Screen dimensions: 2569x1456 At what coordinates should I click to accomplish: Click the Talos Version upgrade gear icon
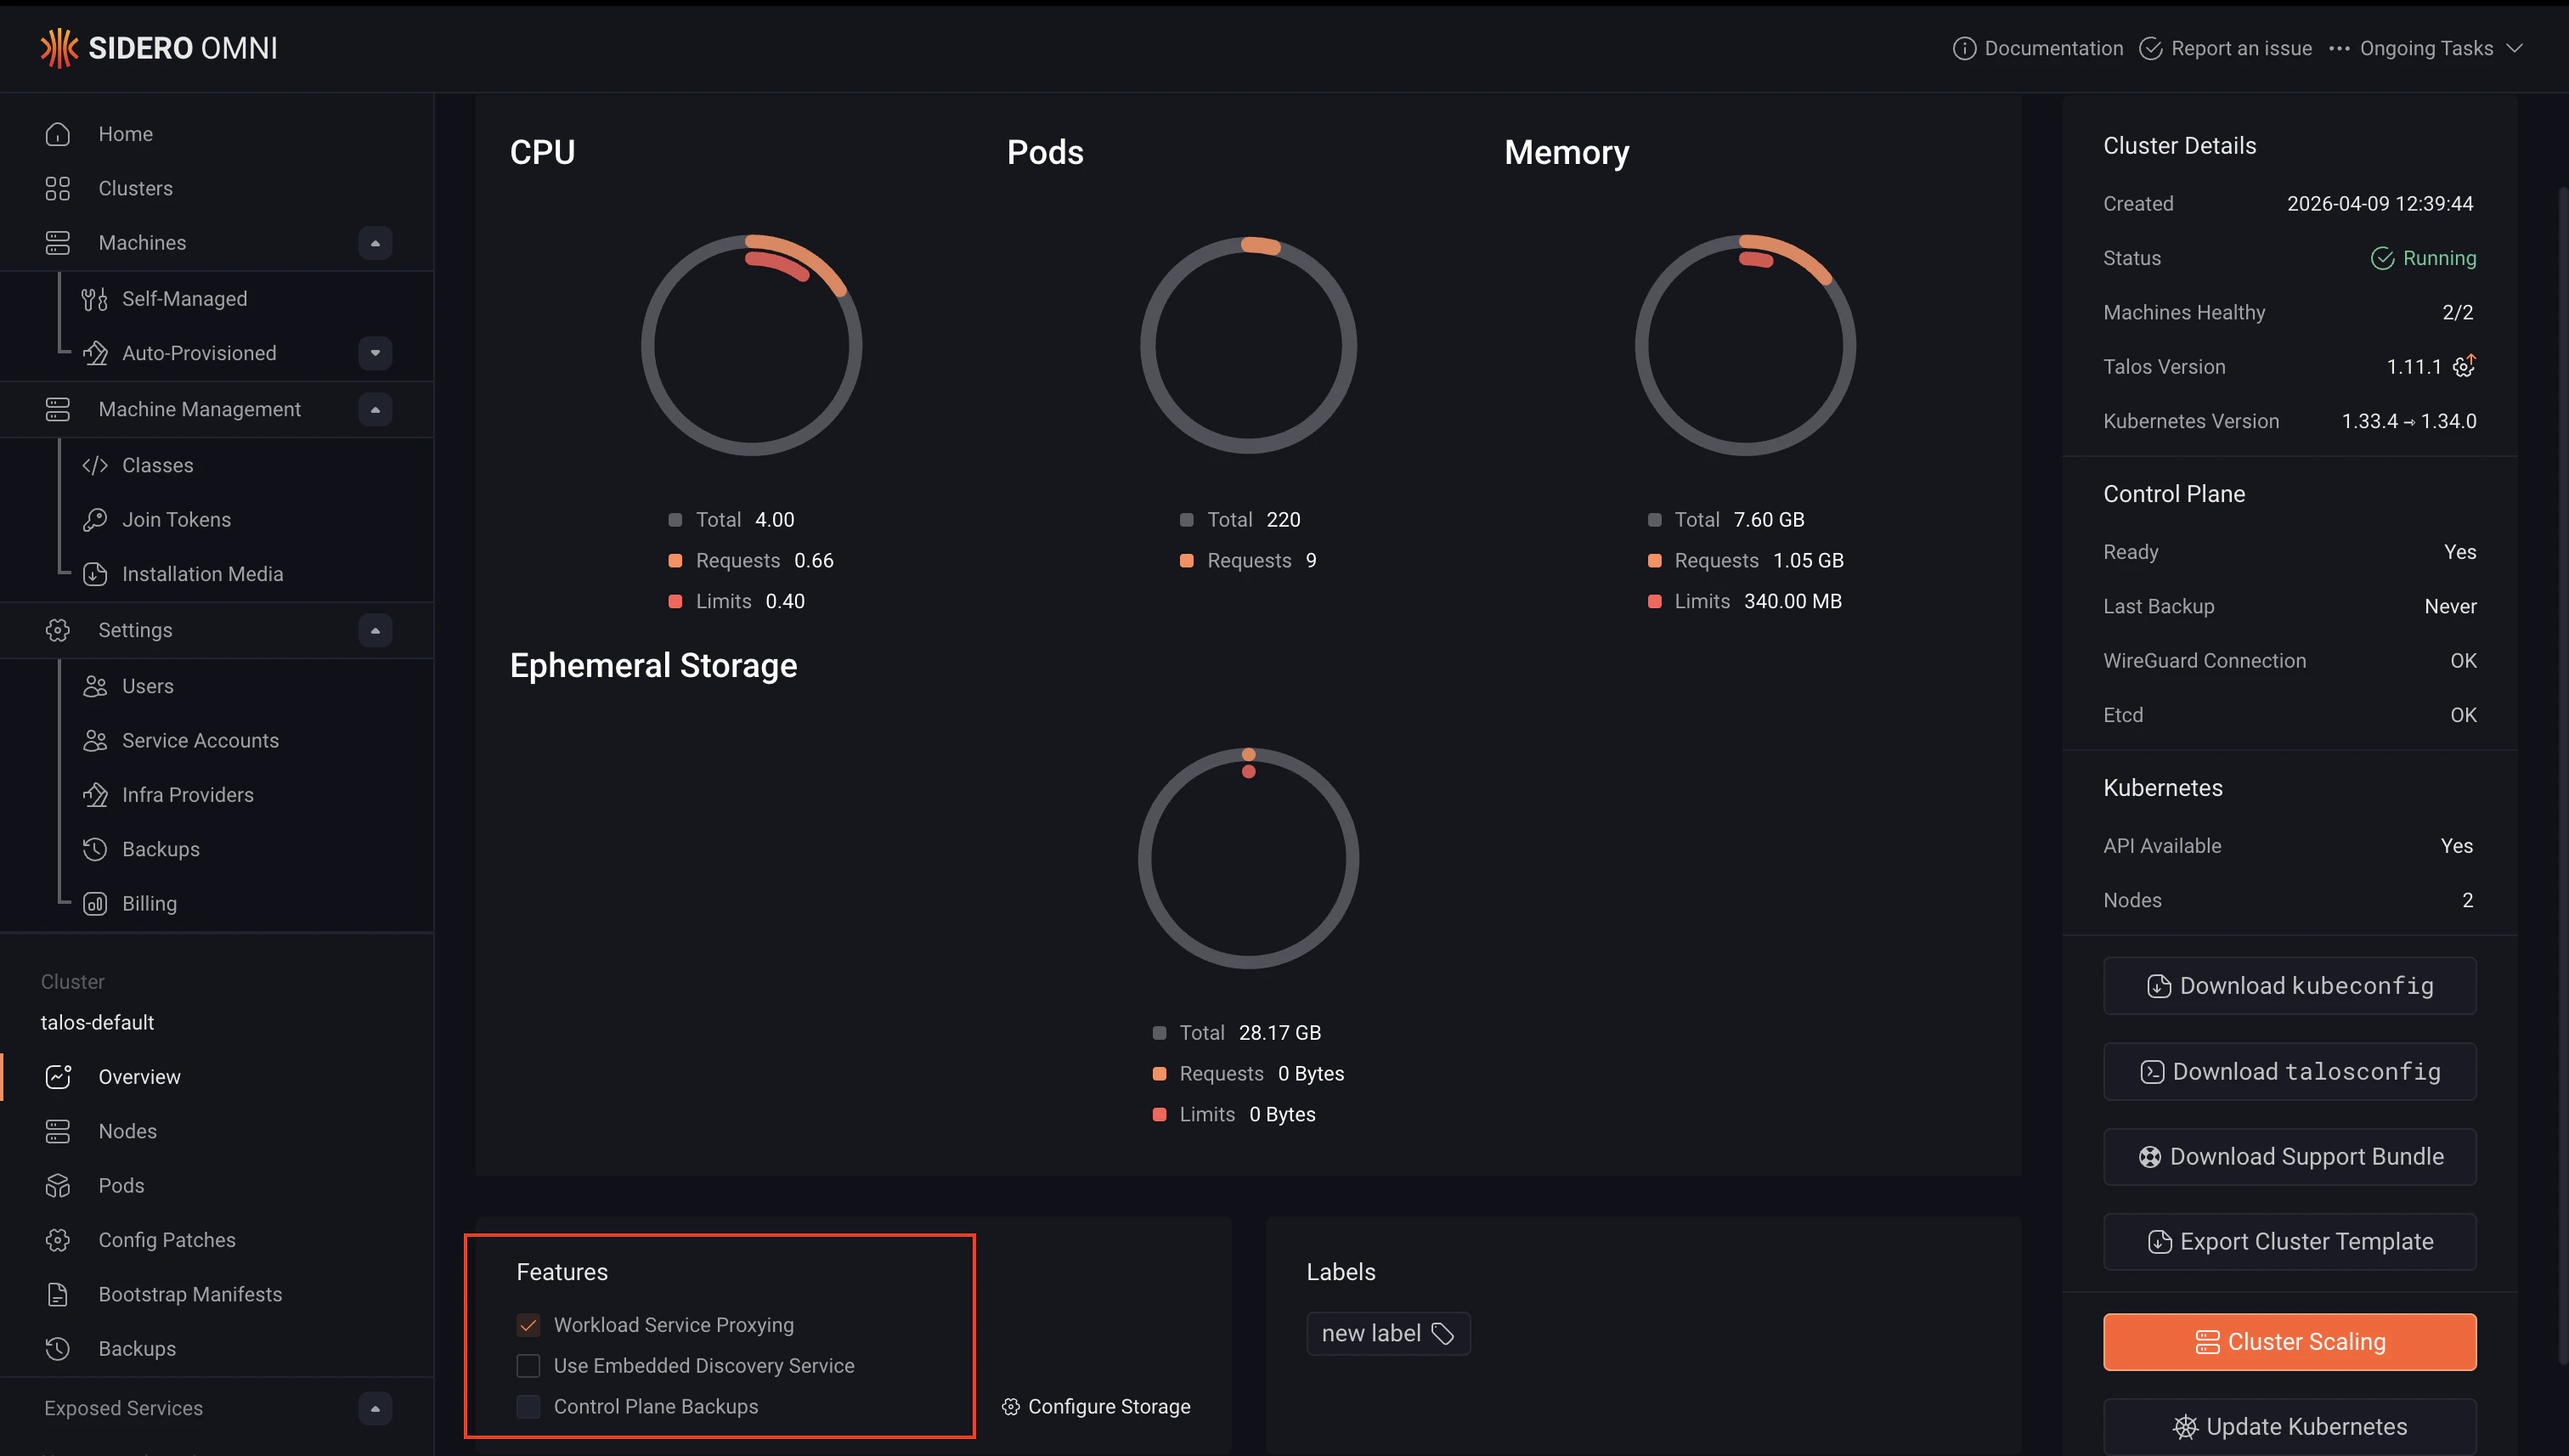tap(2464, 366)
